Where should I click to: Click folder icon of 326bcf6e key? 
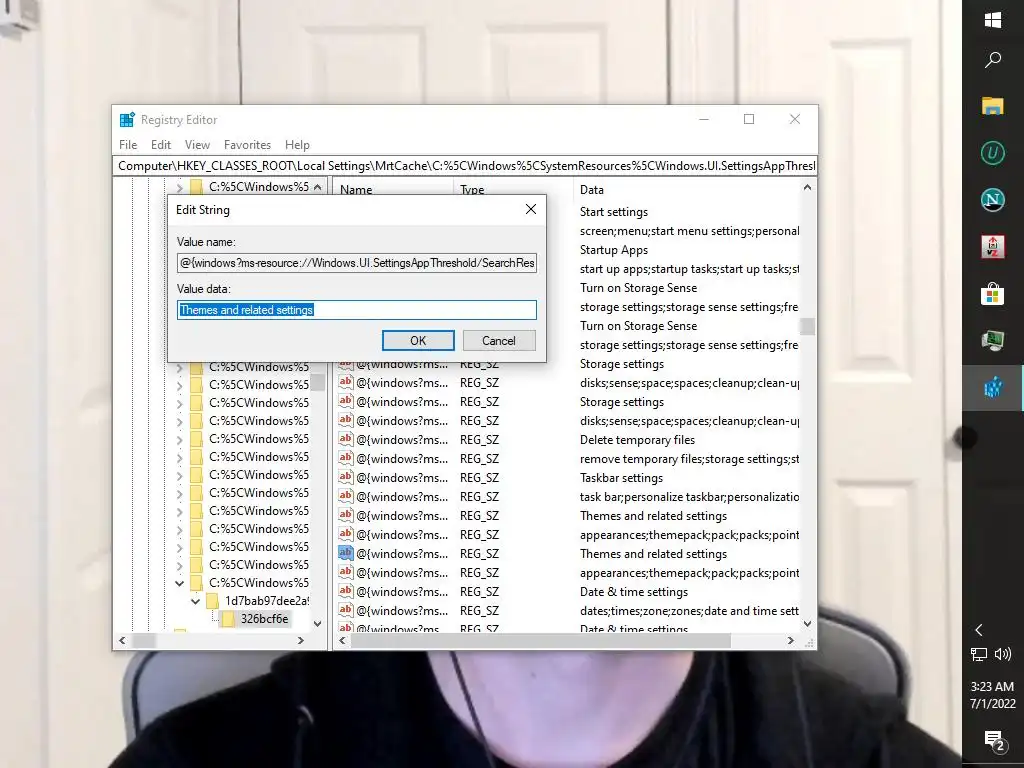click(228, 619)
